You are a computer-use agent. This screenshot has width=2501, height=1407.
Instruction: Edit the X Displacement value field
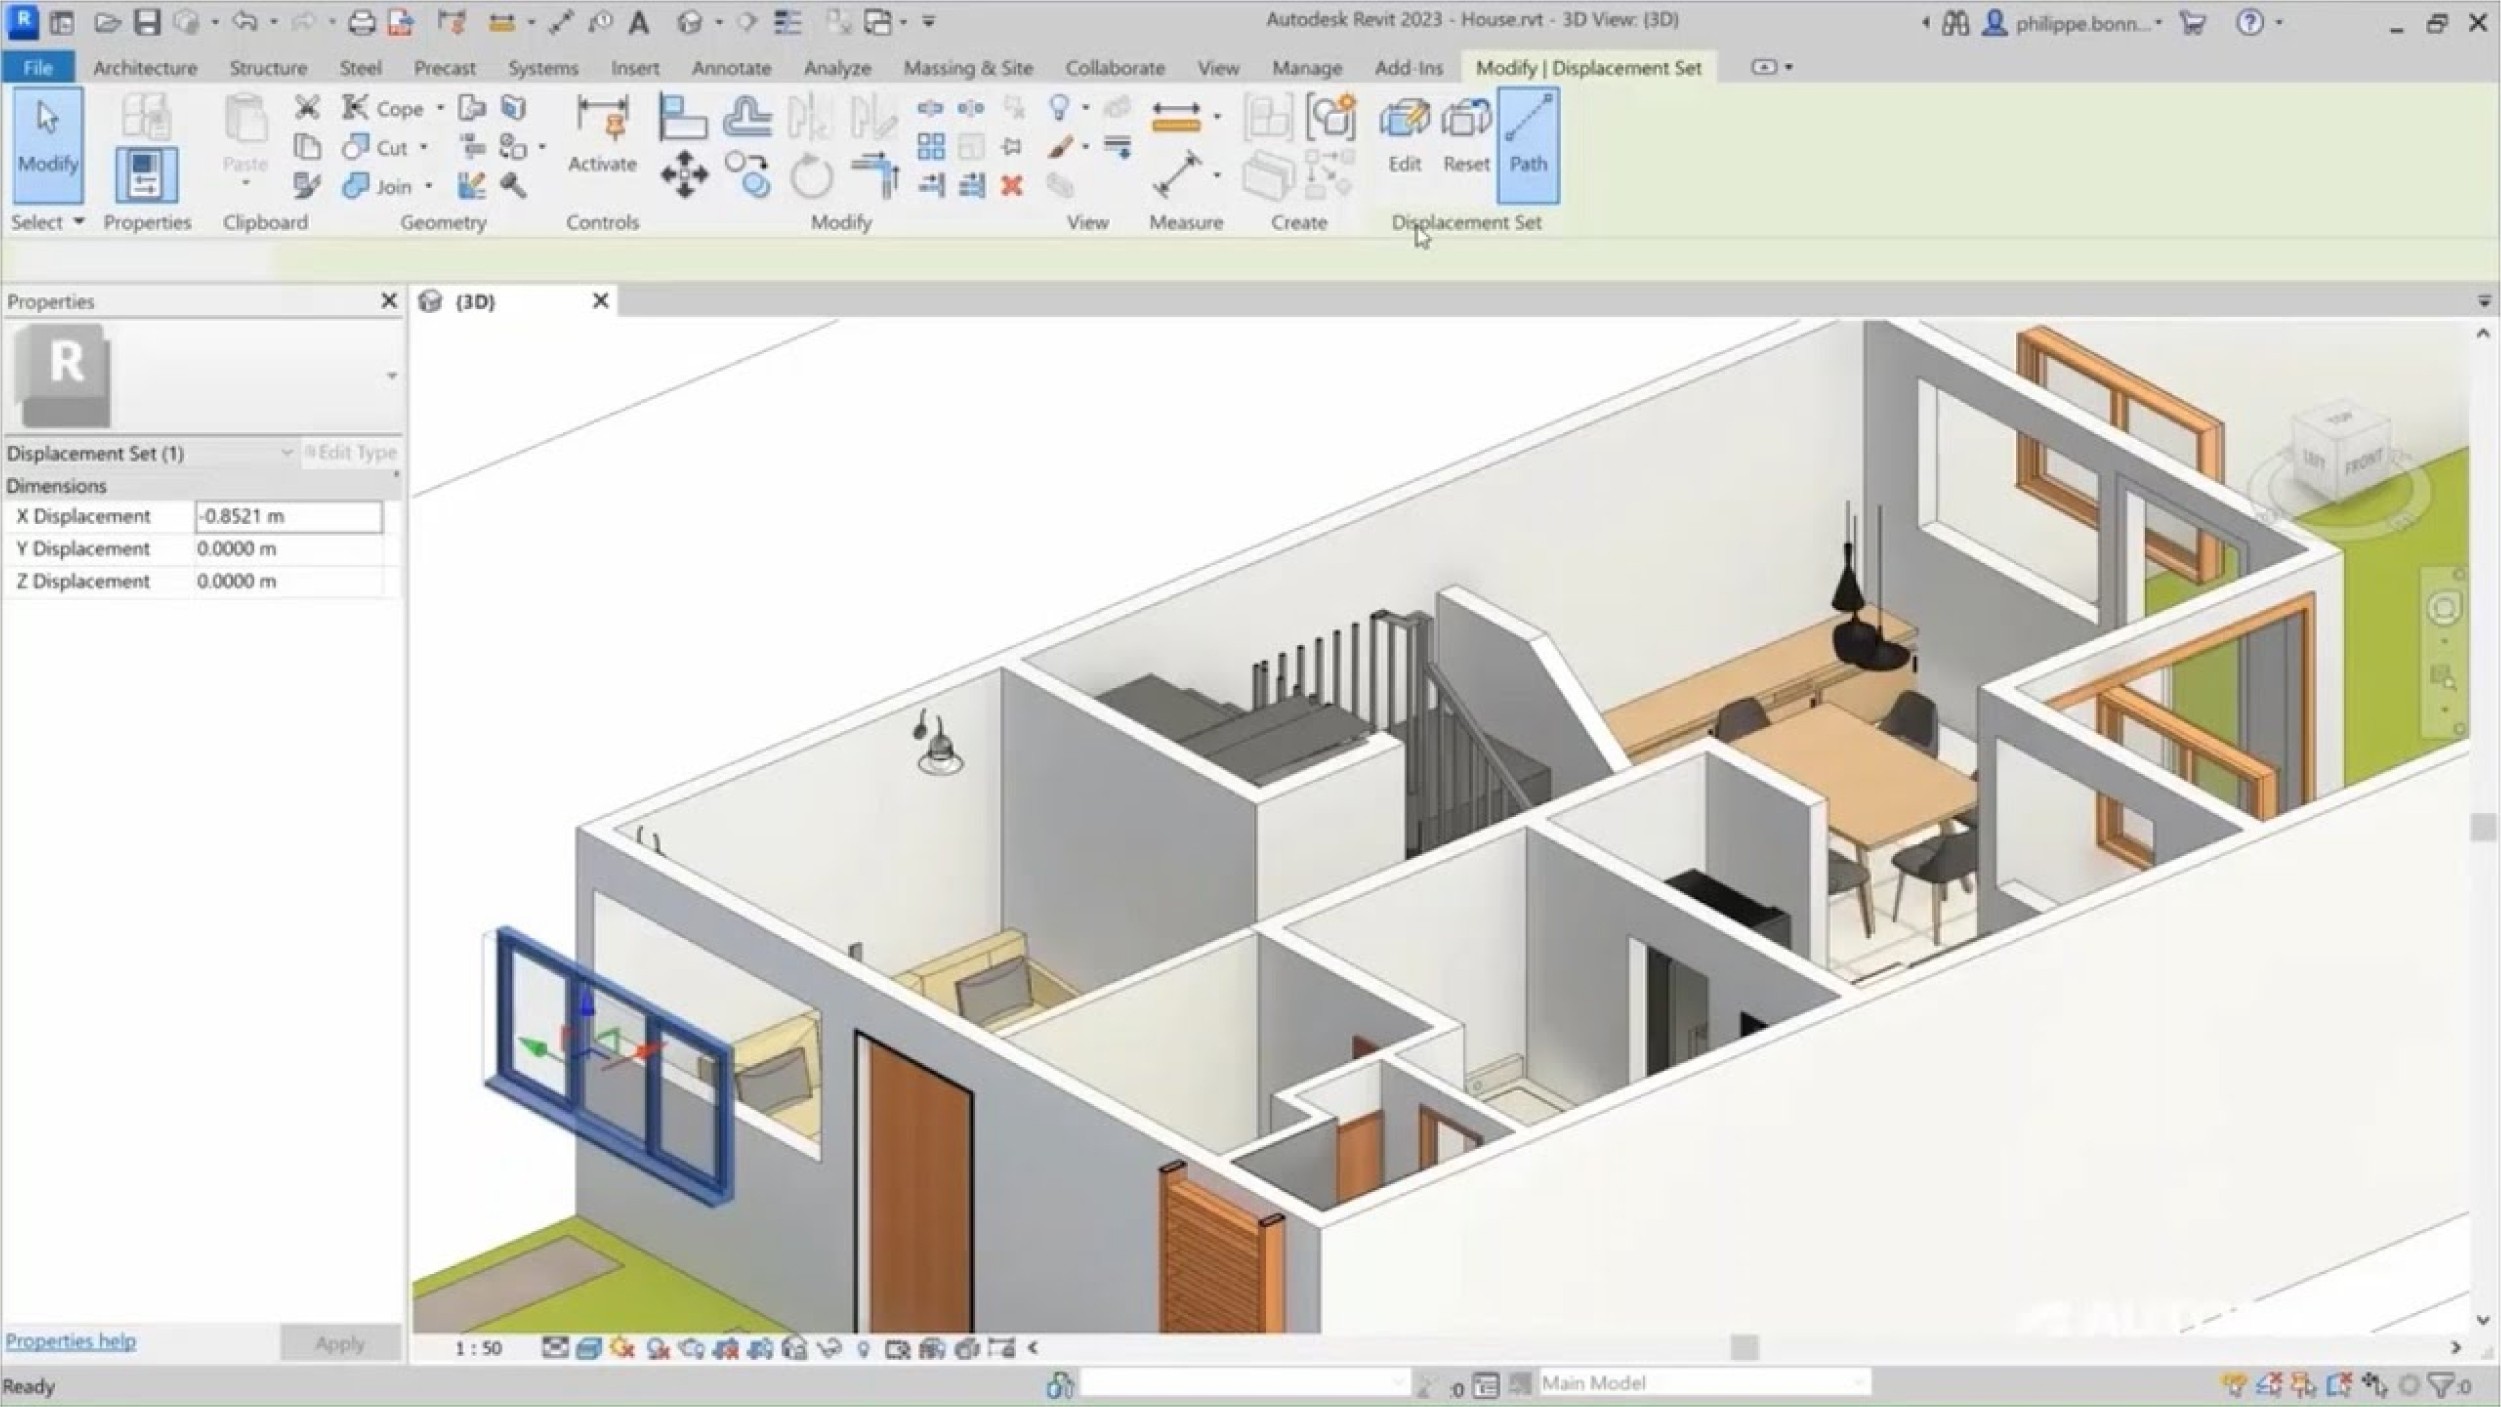tap(290, 516)
